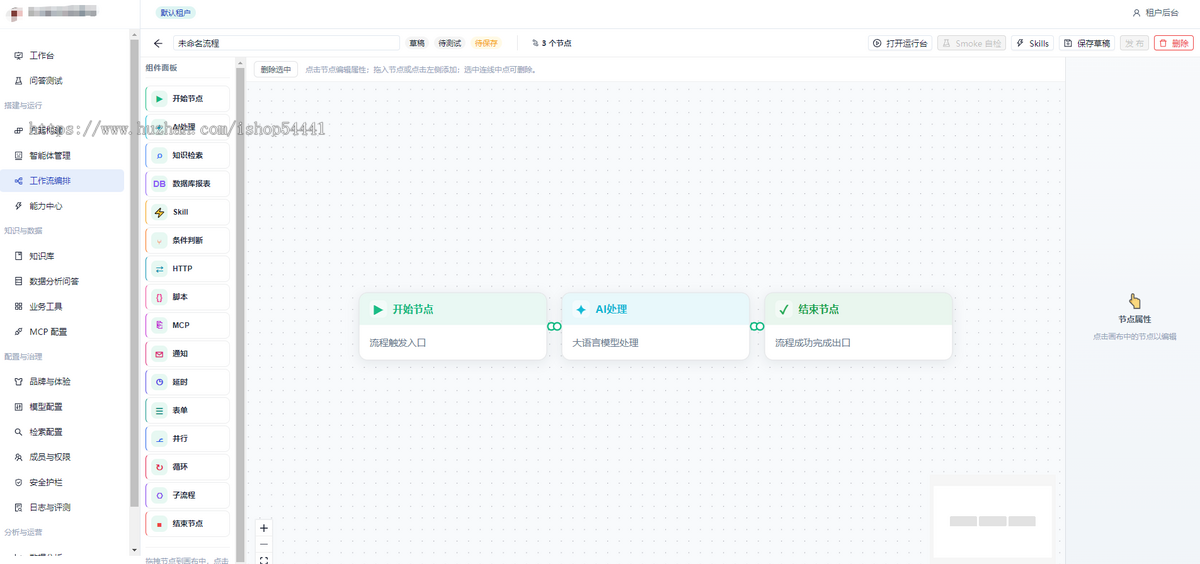Viewport: 1200px width, 564px height.
Task: Open 业务工具 in the sidebar
Action: point(62,306)
